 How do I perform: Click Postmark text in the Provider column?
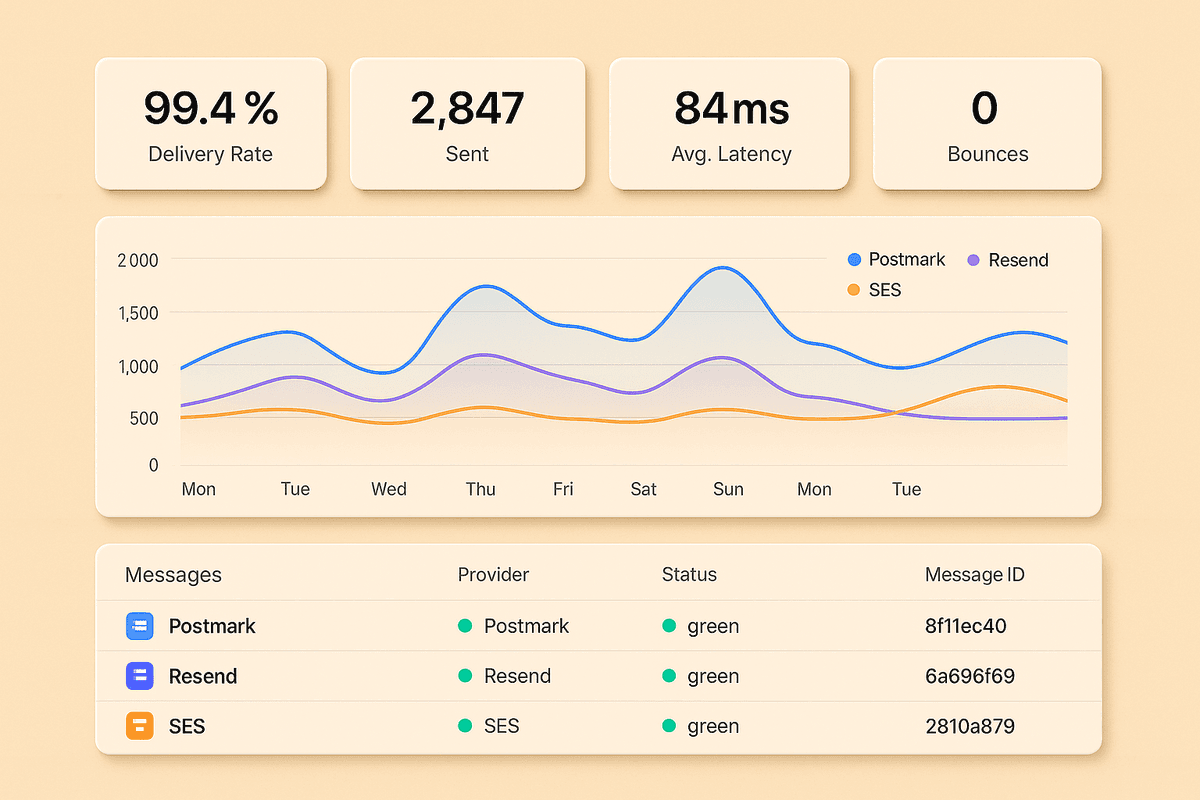coord(527,626)
